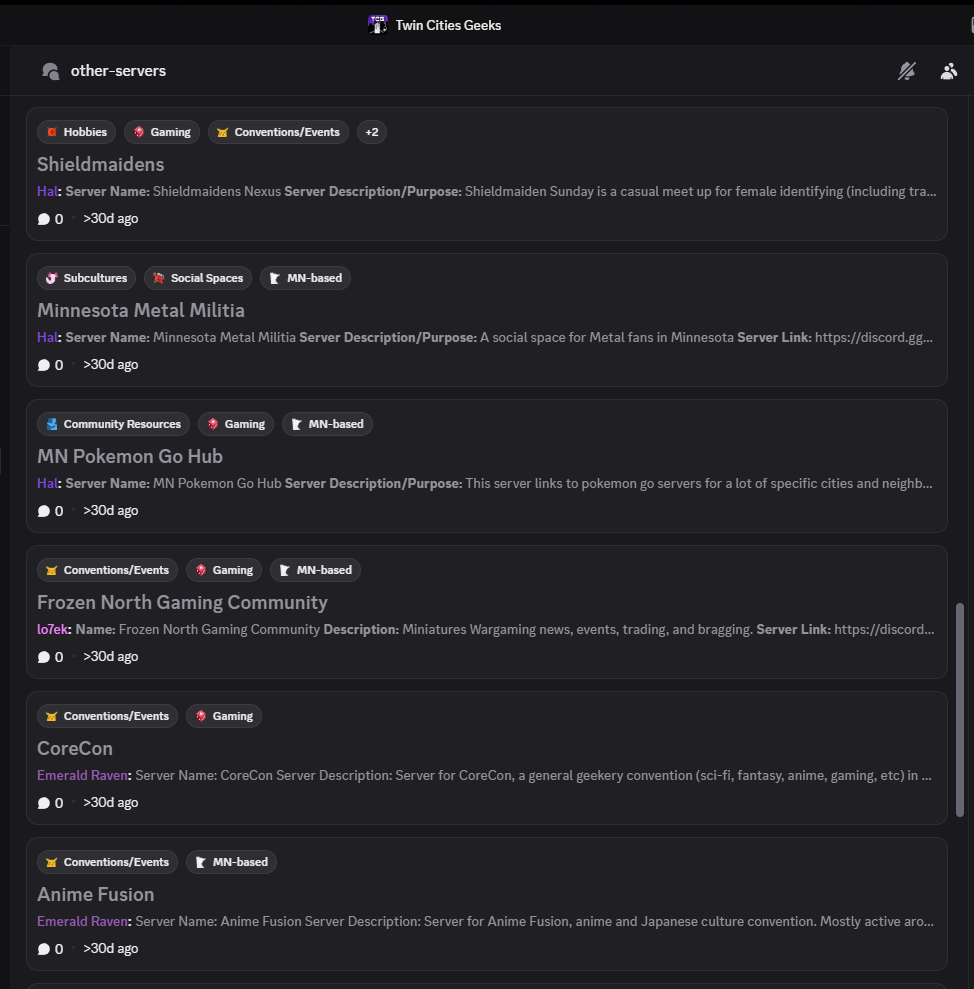Expand the +2 hidden tags on Shieldmaidens
The image size is (974, 989).
tap(371, 132)
